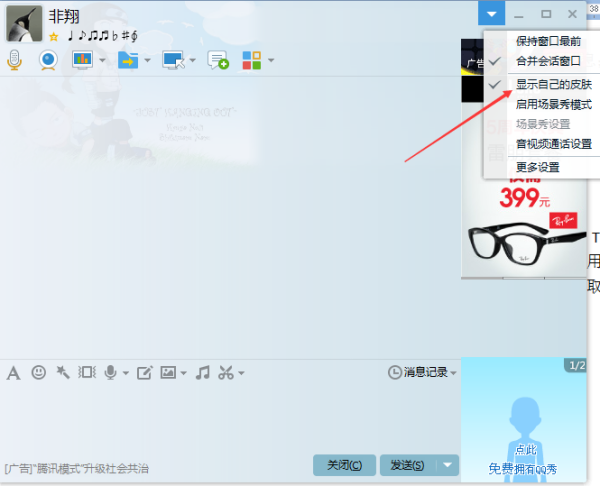The image size is (600, 486).
Task: Start a video call with the webcam icon
Action: tap(48, 60)
